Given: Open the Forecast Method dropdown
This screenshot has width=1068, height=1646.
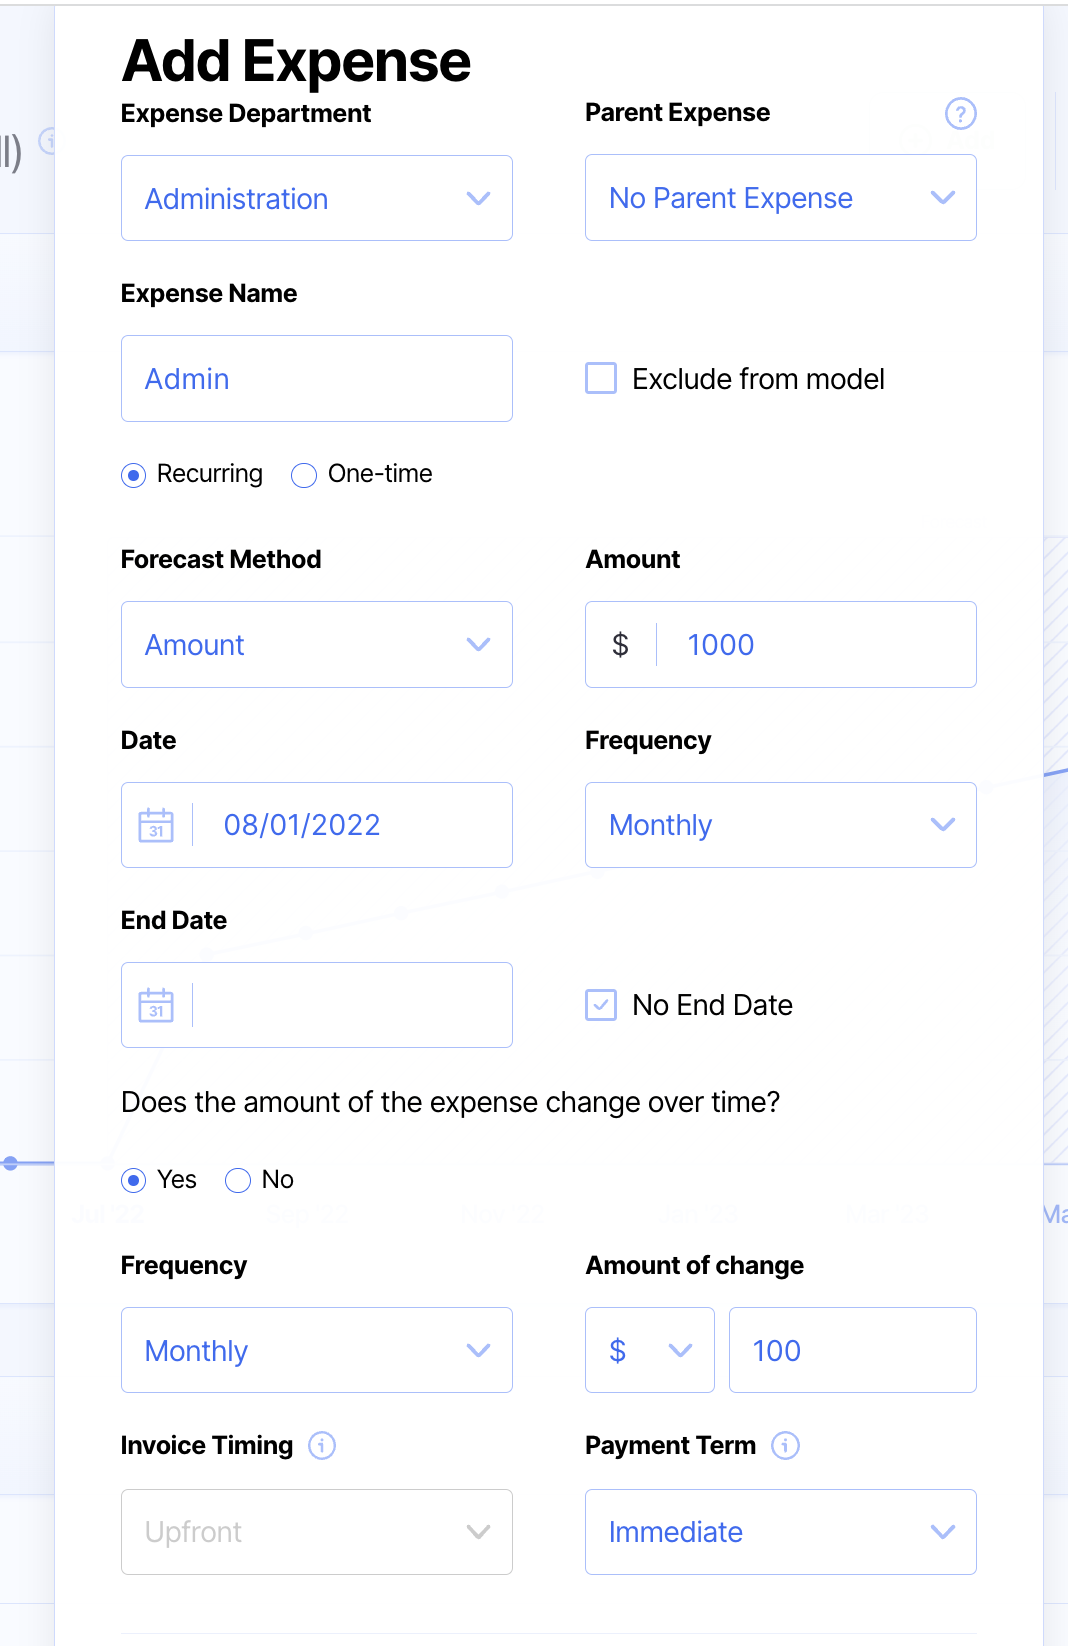Looking at the screenshot, I should pyautogui.click(x=316, y=645).
